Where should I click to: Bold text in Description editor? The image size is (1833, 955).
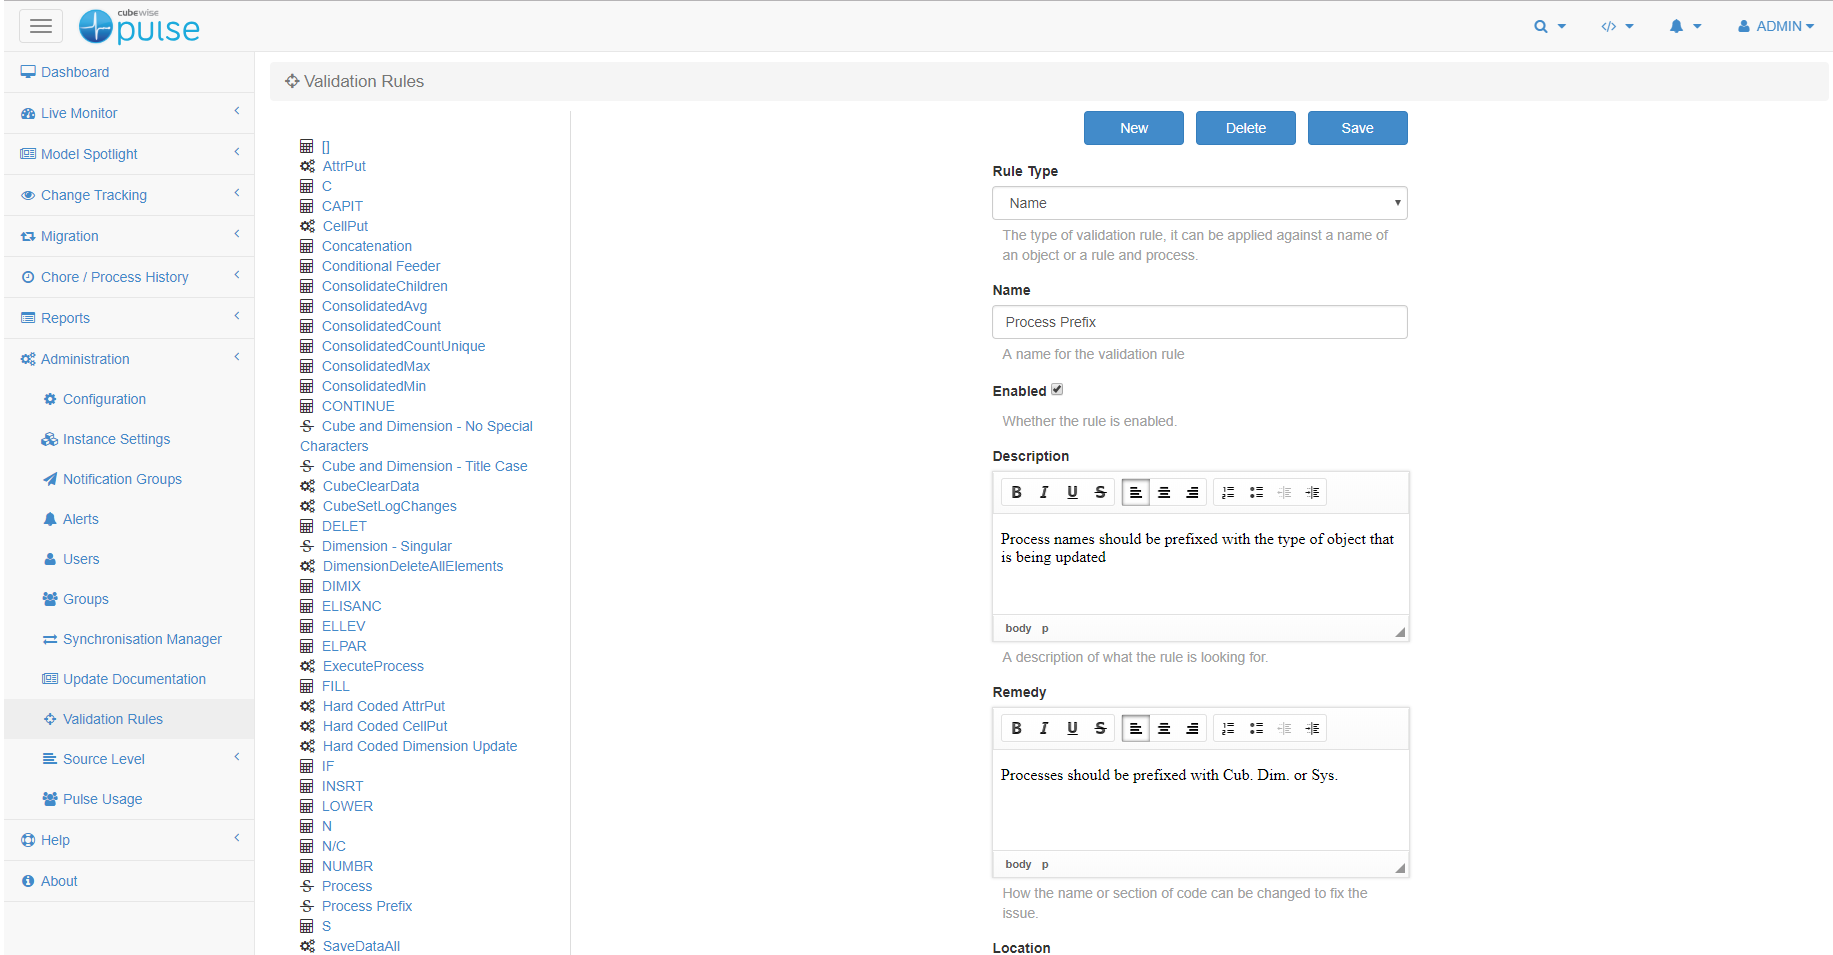(x=1016, y=492)
